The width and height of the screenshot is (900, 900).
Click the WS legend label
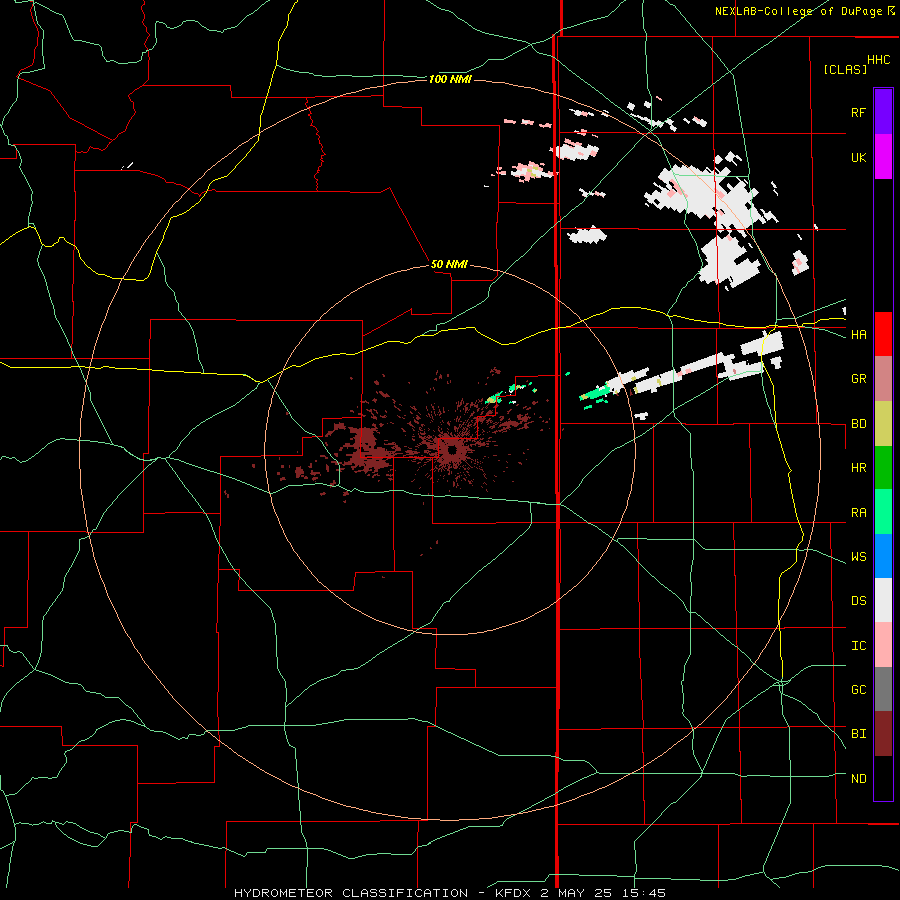(x=858, y=557)
